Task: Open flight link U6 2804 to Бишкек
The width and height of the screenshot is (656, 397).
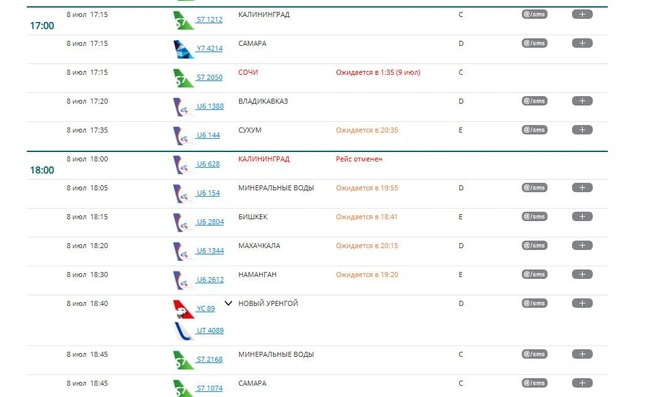Action: click(210, 222)
